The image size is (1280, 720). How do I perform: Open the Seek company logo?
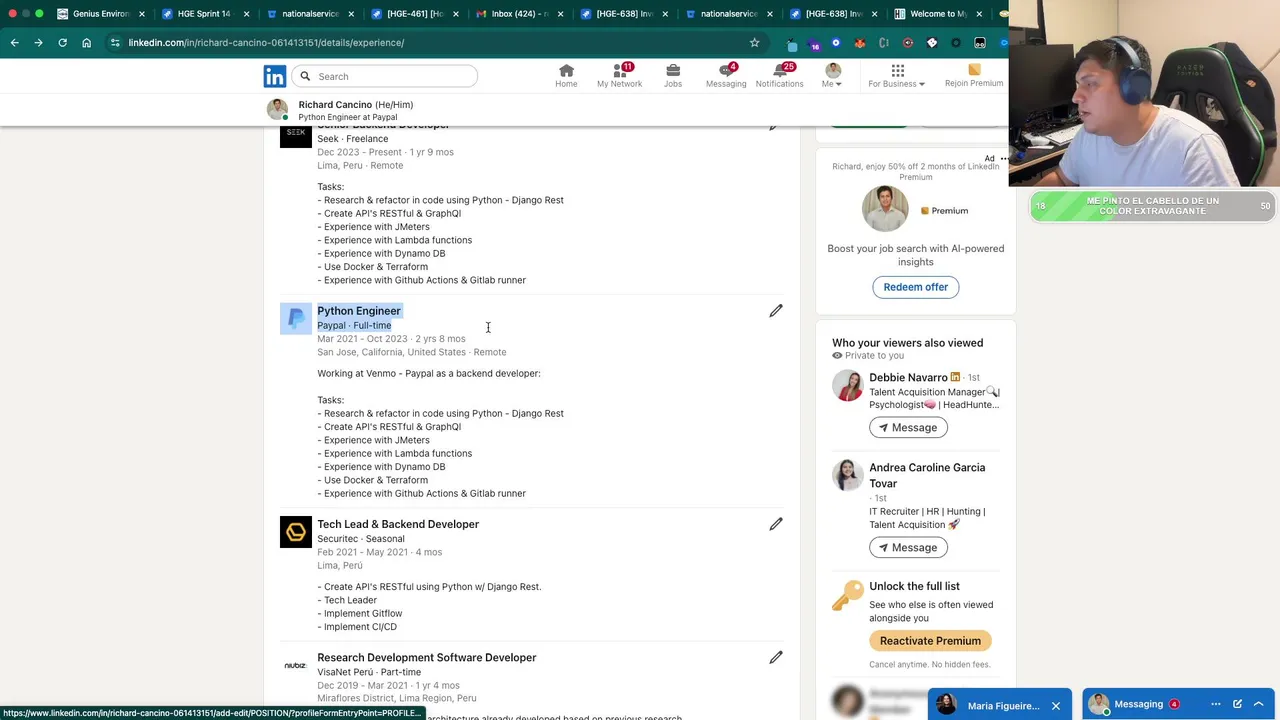[x=296, y=137]
